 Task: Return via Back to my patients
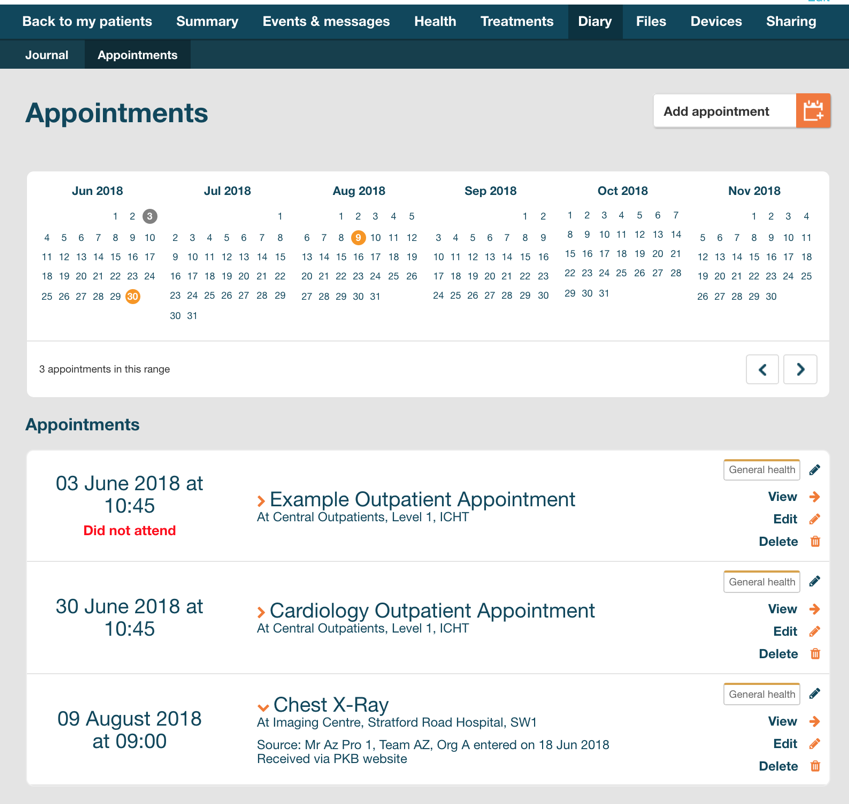[87, 20]
